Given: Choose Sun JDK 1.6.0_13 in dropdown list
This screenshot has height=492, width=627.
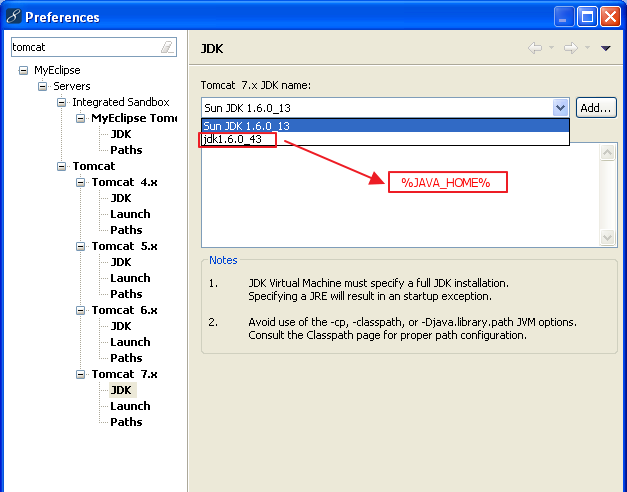Looking at the screenshot, I should 385,126.
